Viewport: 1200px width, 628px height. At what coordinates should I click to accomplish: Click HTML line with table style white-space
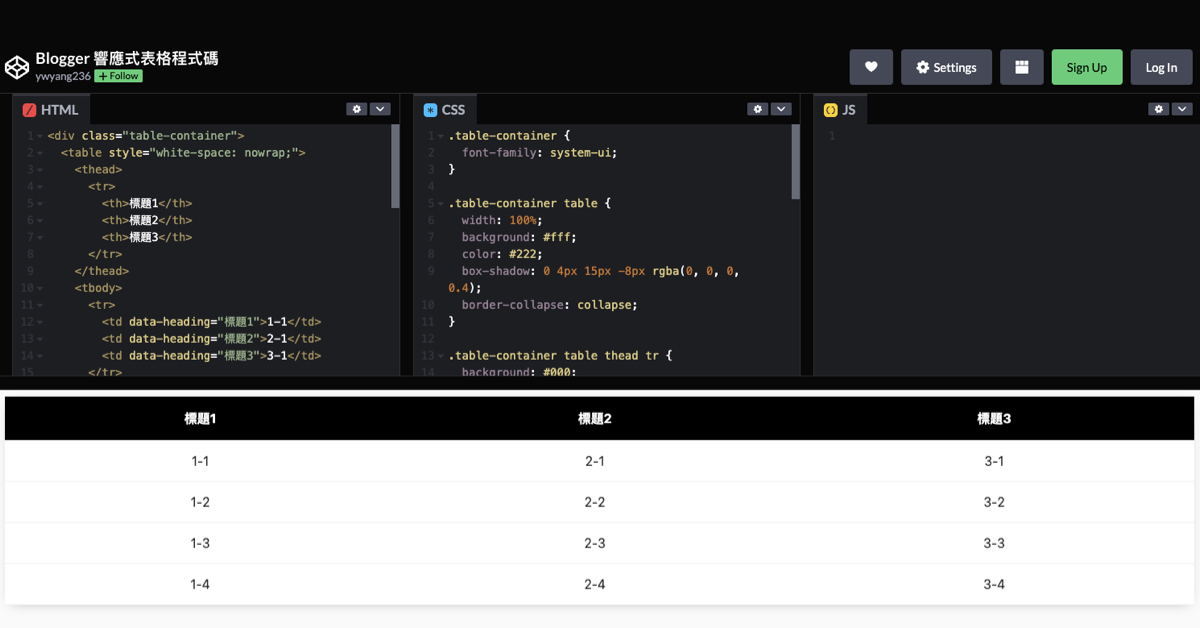[x=183, y=153]
